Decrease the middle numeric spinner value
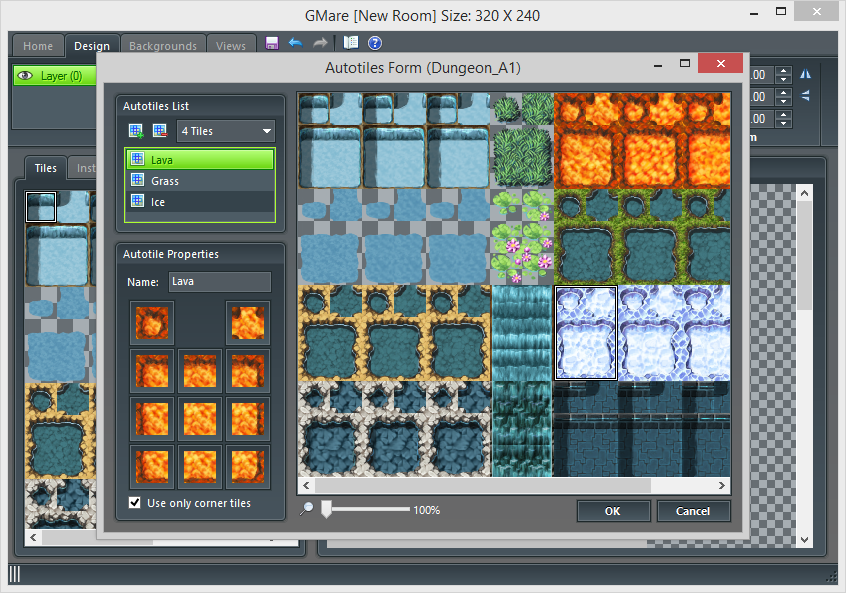846x593 pixels. coord(783,101)
